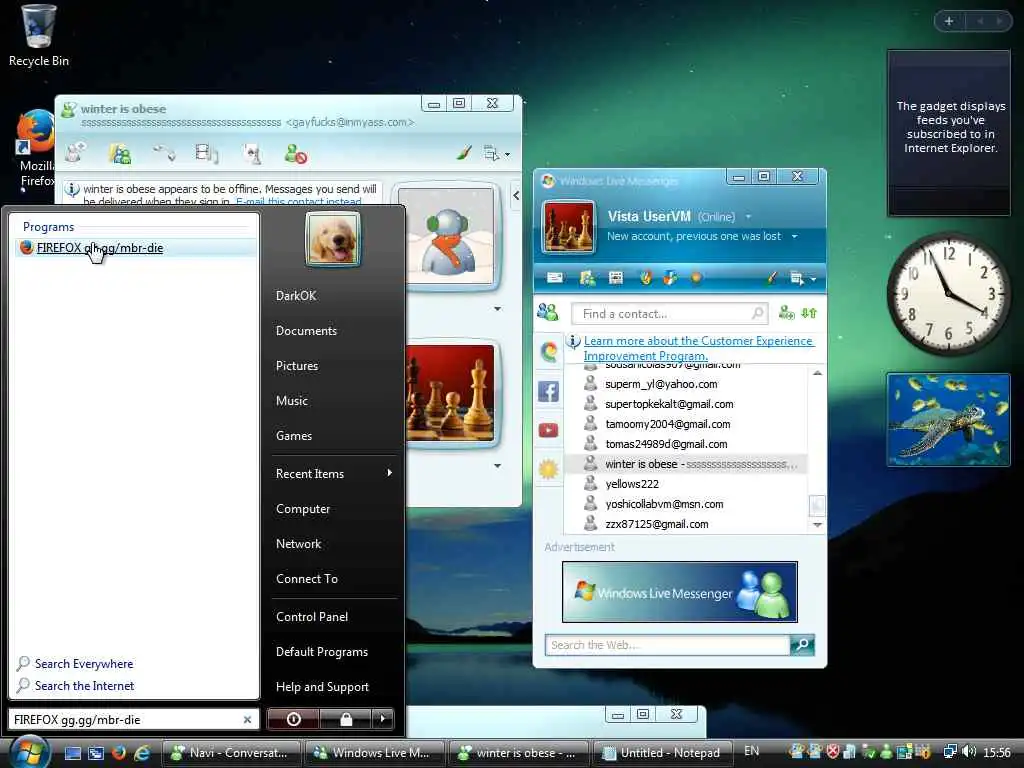Viewport: 1024px width, 768px height.
Task: Click the video call film icon
Action: pos(206,153)
